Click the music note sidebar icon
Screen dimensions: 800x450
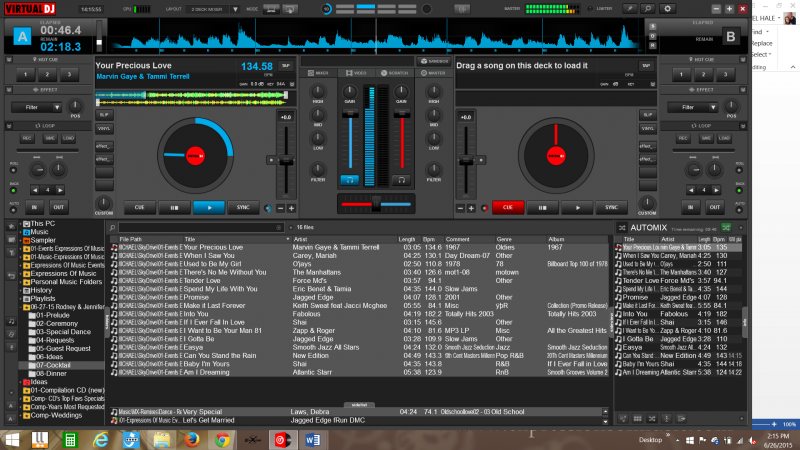tap(11, 321)
